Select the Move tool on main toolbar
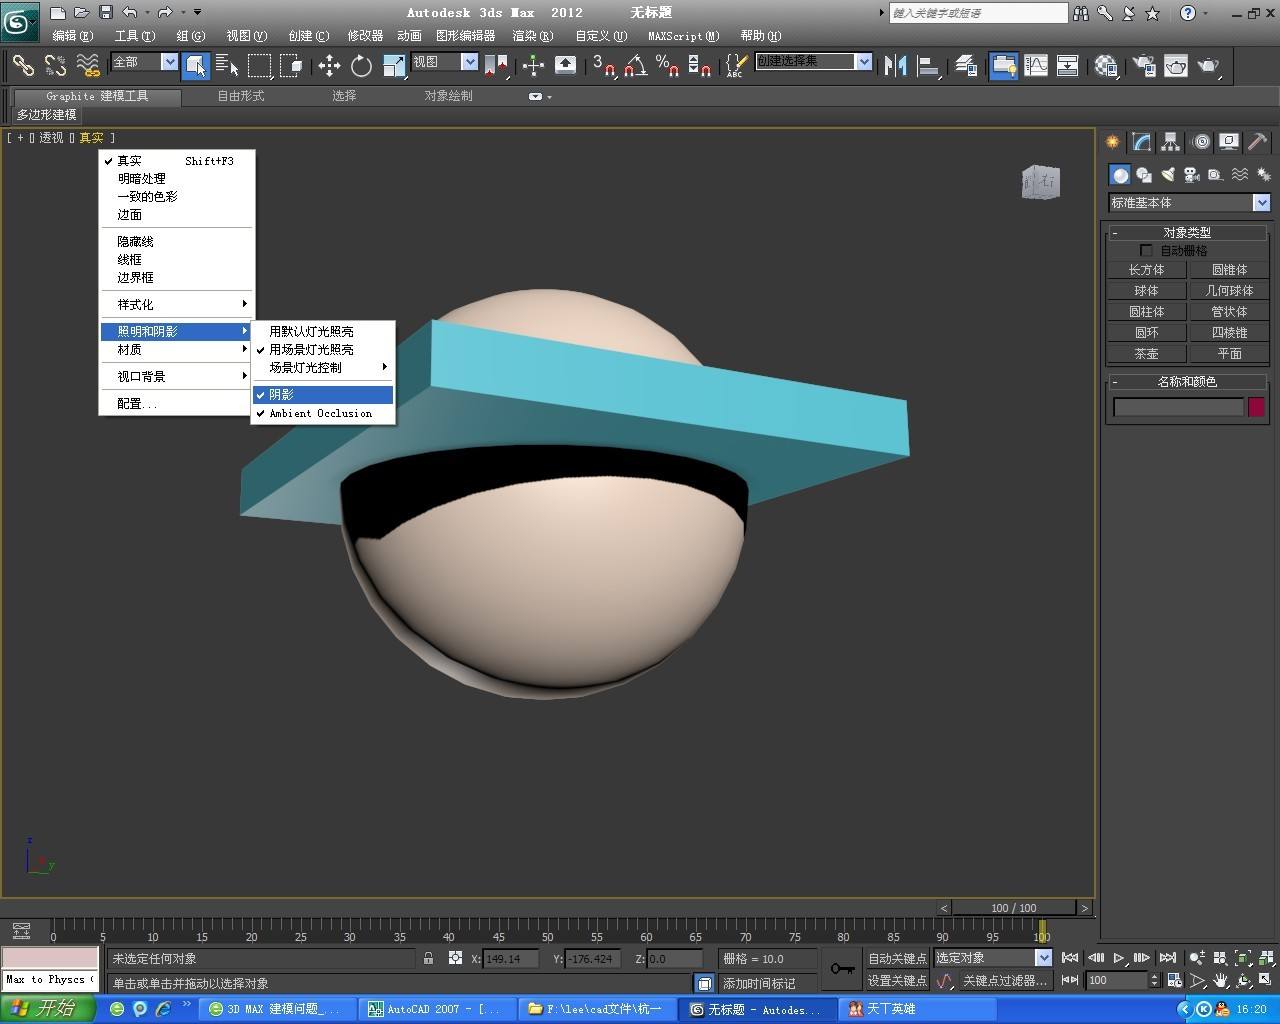 coord(330,66)
